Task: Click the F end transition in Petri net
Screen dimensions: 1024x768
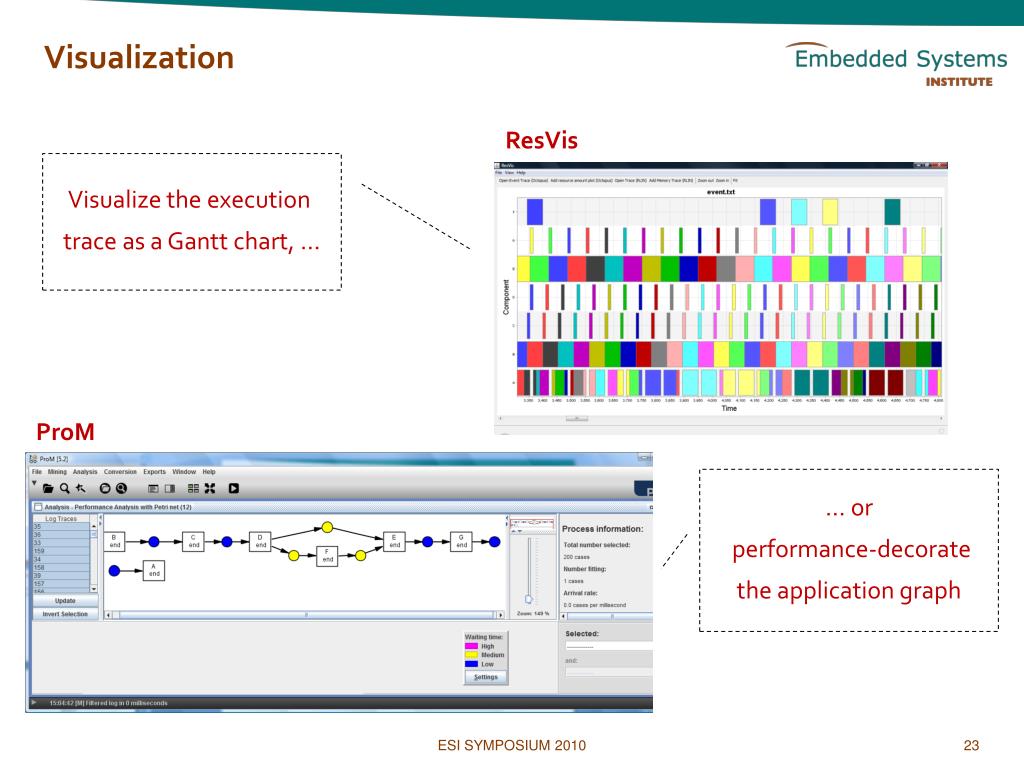Action: click(x=327, y=556)
